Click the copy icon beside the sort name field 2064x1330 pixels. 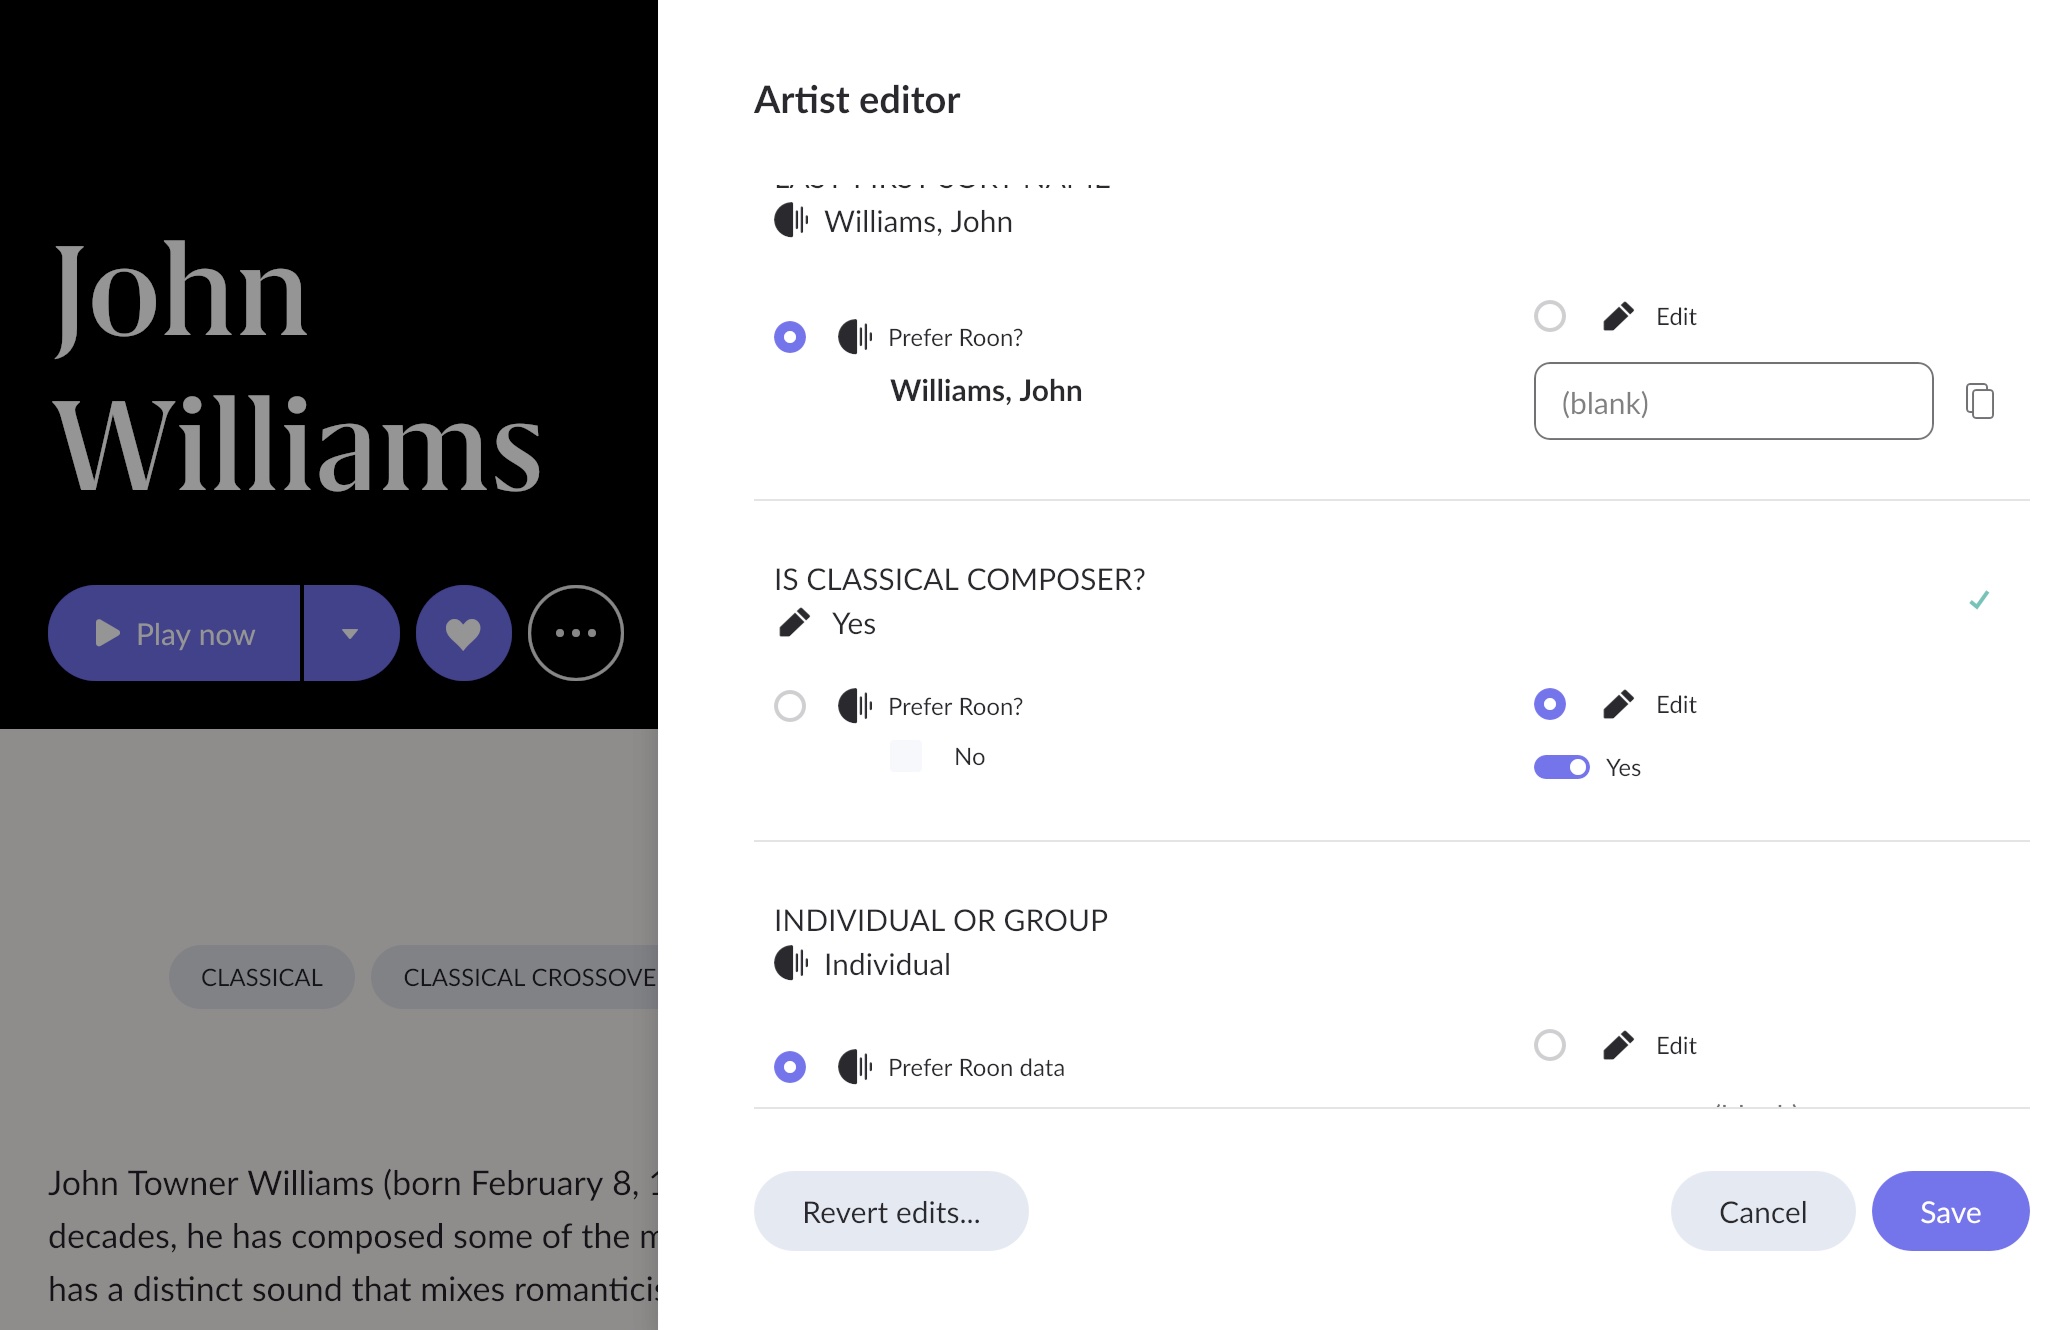pos(1980,401)
